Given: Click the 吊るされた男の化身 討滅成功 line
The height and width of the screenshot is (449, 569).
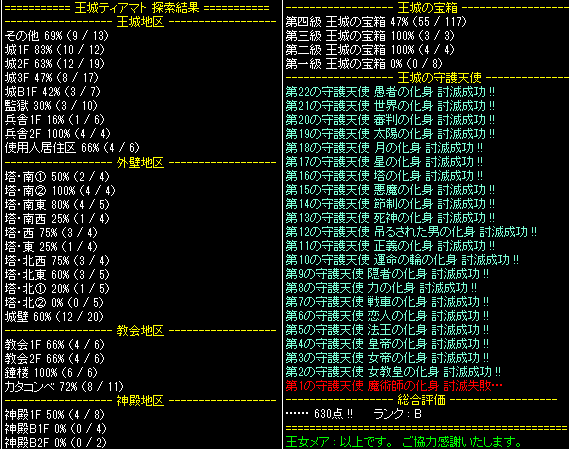Looking at the screenshot, I should (411, 232).
